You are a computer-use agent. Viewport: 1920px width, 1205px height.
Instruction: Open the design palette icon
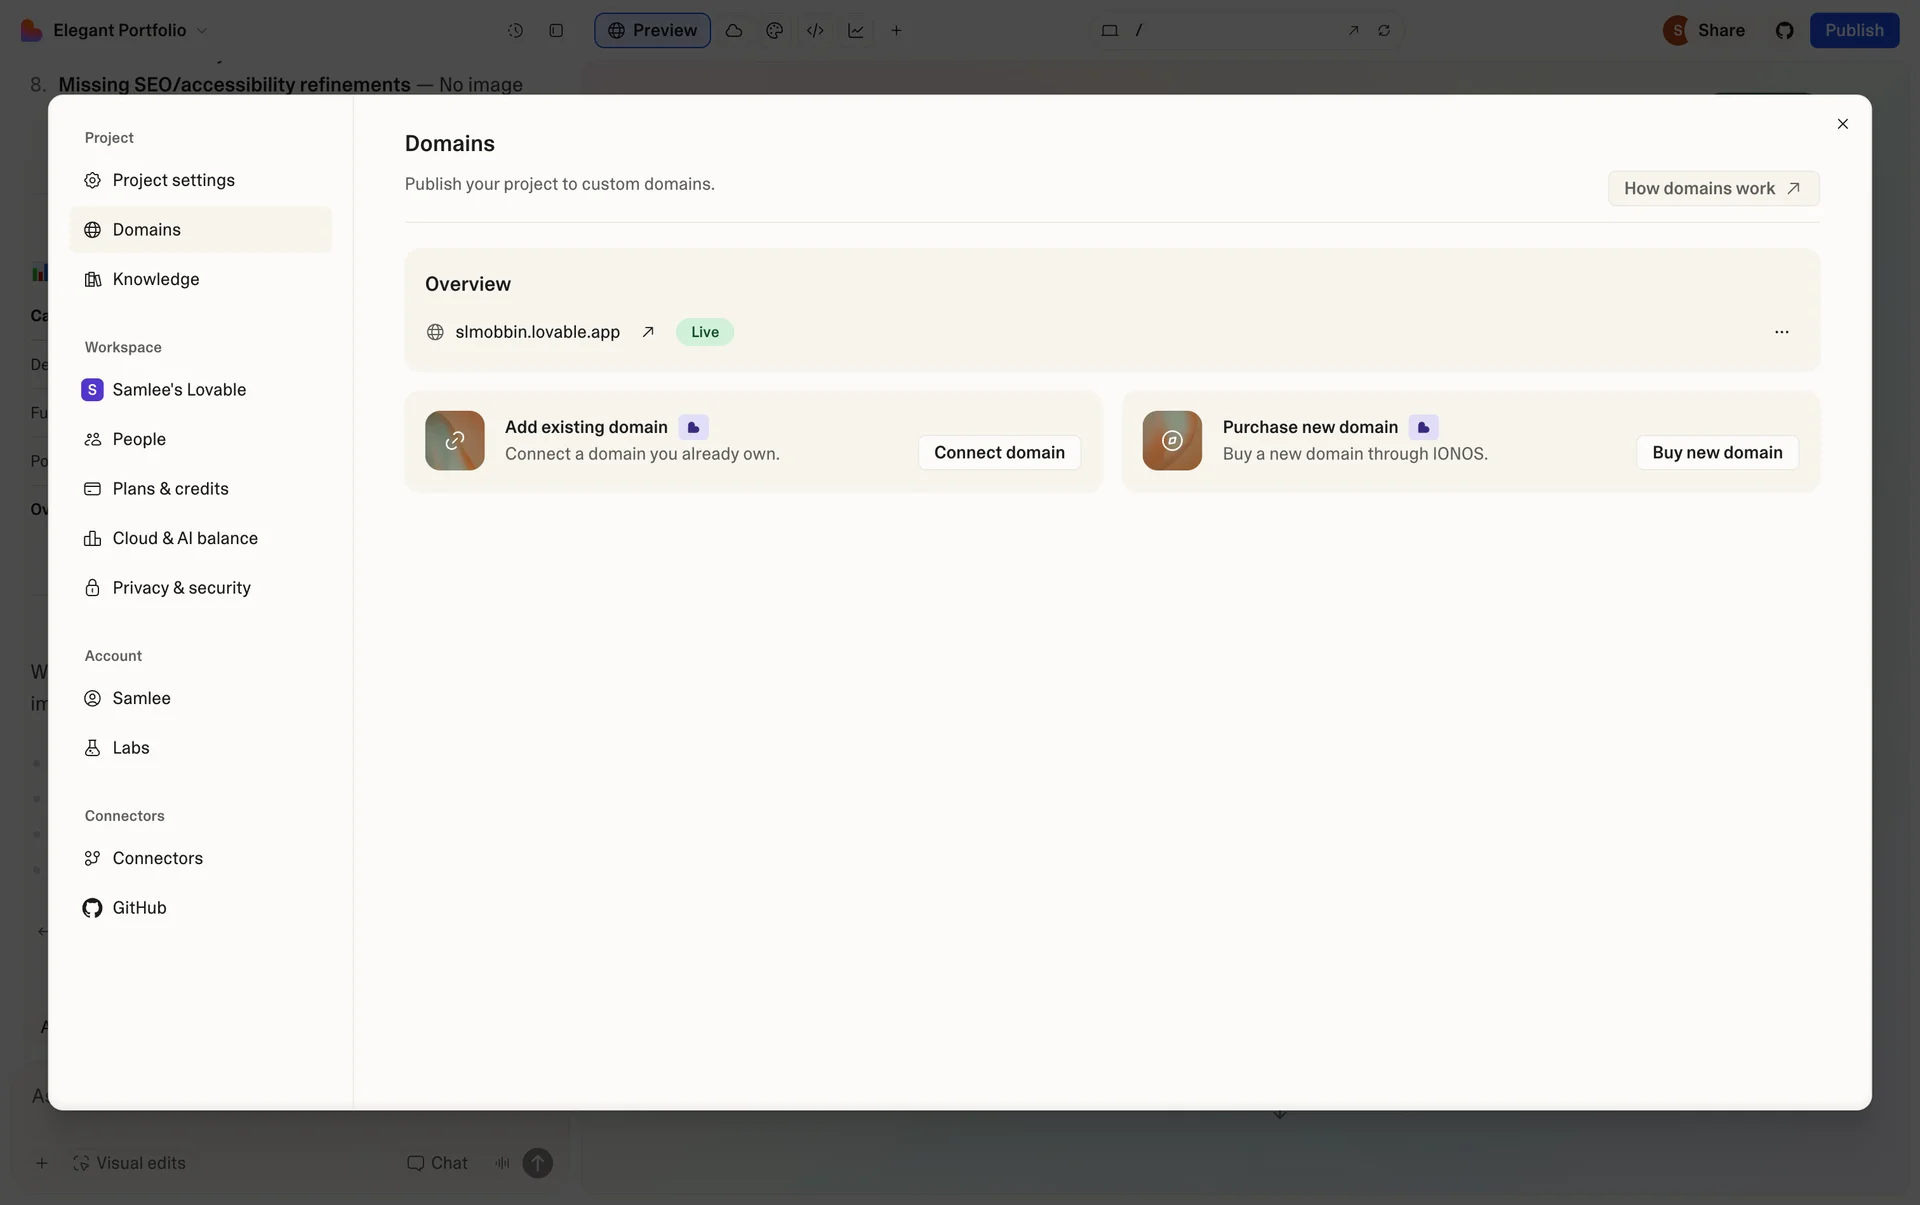point(774,30)
